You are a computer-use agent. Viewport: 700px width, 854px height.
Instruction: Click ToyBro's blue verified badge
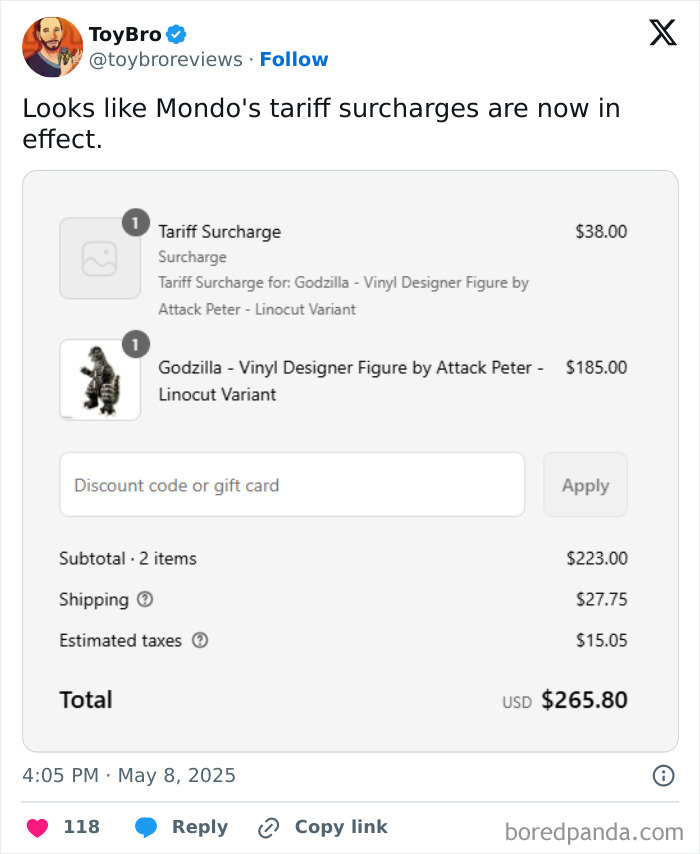click(176, 32)
